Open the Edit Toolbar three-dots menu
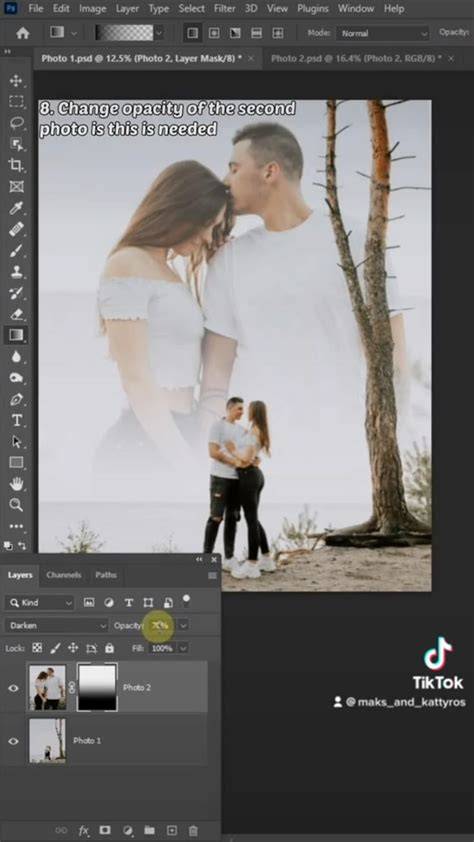 (x=16, y=526)
